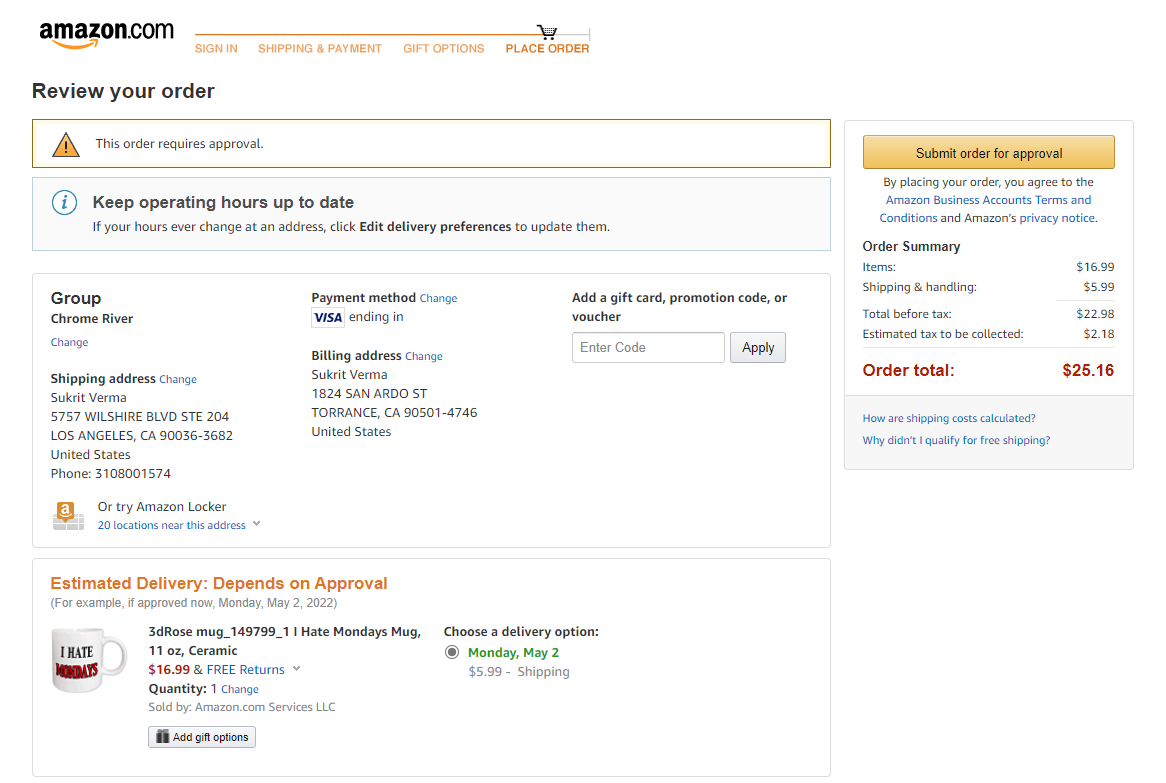Select Monday, May 2 delivery option
Image resolution: width=1166 pixels, height=783 pixels.
coord(452,653)
